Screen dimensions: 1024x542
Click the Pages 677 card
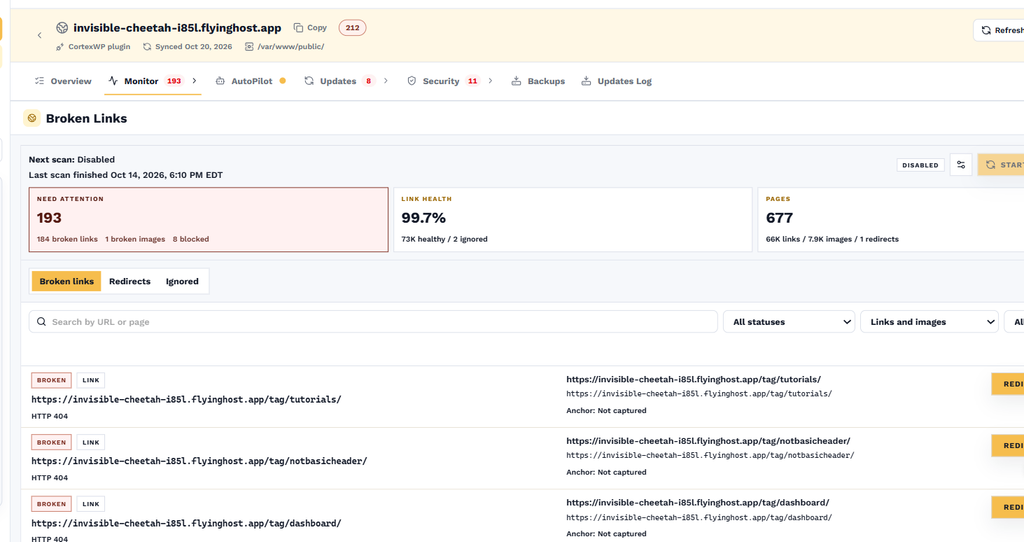click(891, 219)
